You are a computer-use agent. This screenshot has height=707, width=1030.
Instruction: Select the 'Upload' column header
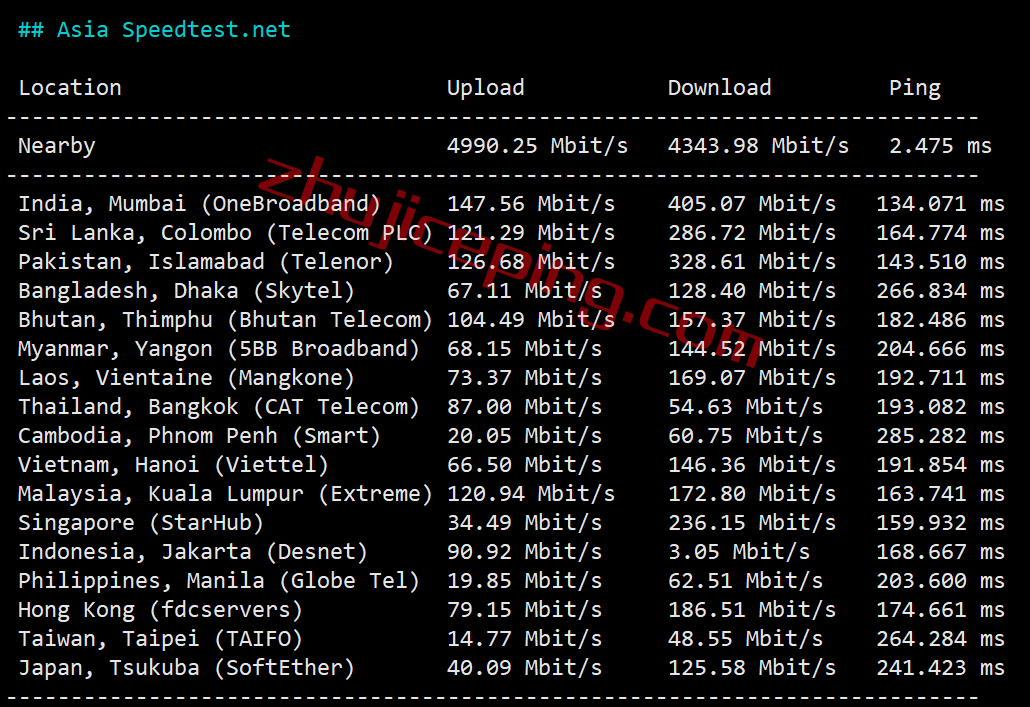[485, 88]
